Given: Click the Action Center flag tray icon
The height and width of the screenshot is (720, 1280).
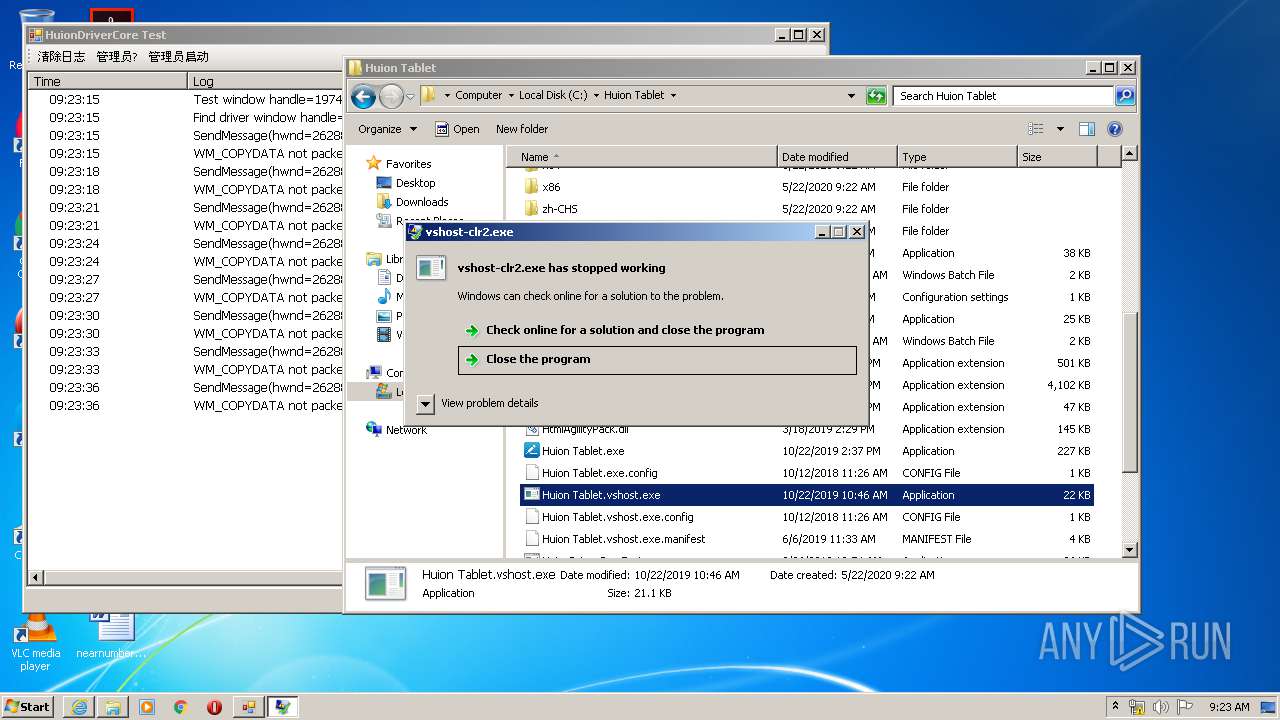Looking at the screenshot, I should [1183, 707].
